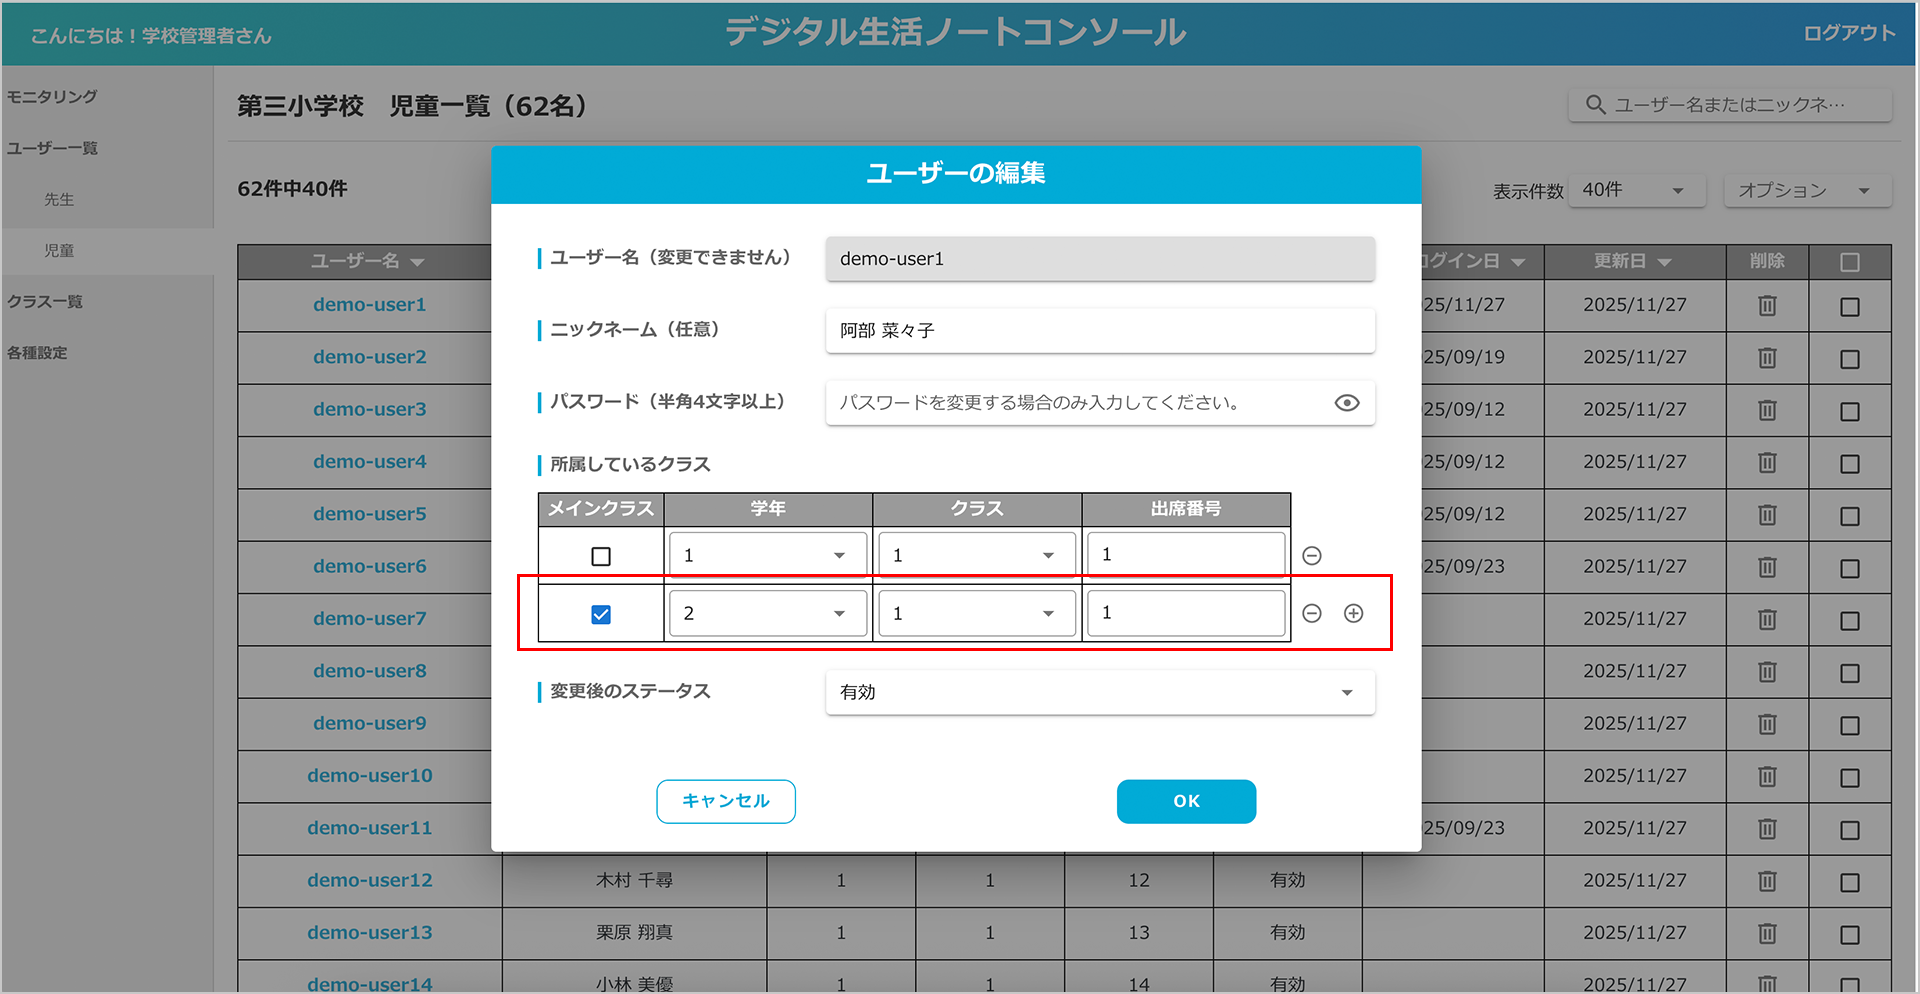Viewport: 1920px width, 994px height.
Task: Click the trash icon for demo-user5 row
Action: pyautogui.click(x=1767, y=515)
